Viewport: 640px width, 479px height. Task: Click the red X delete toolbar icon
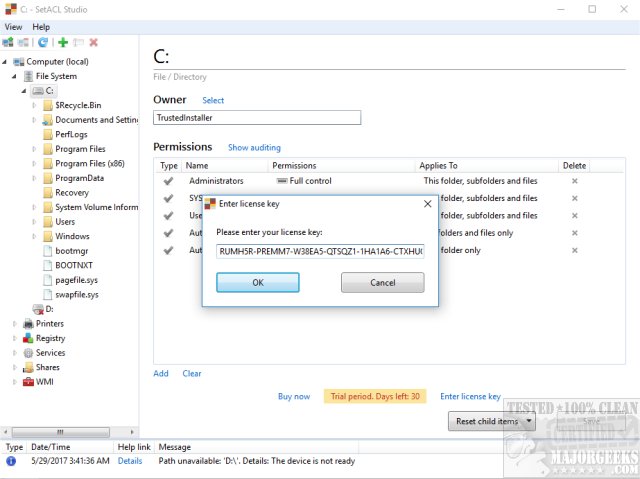click(93, 42)
